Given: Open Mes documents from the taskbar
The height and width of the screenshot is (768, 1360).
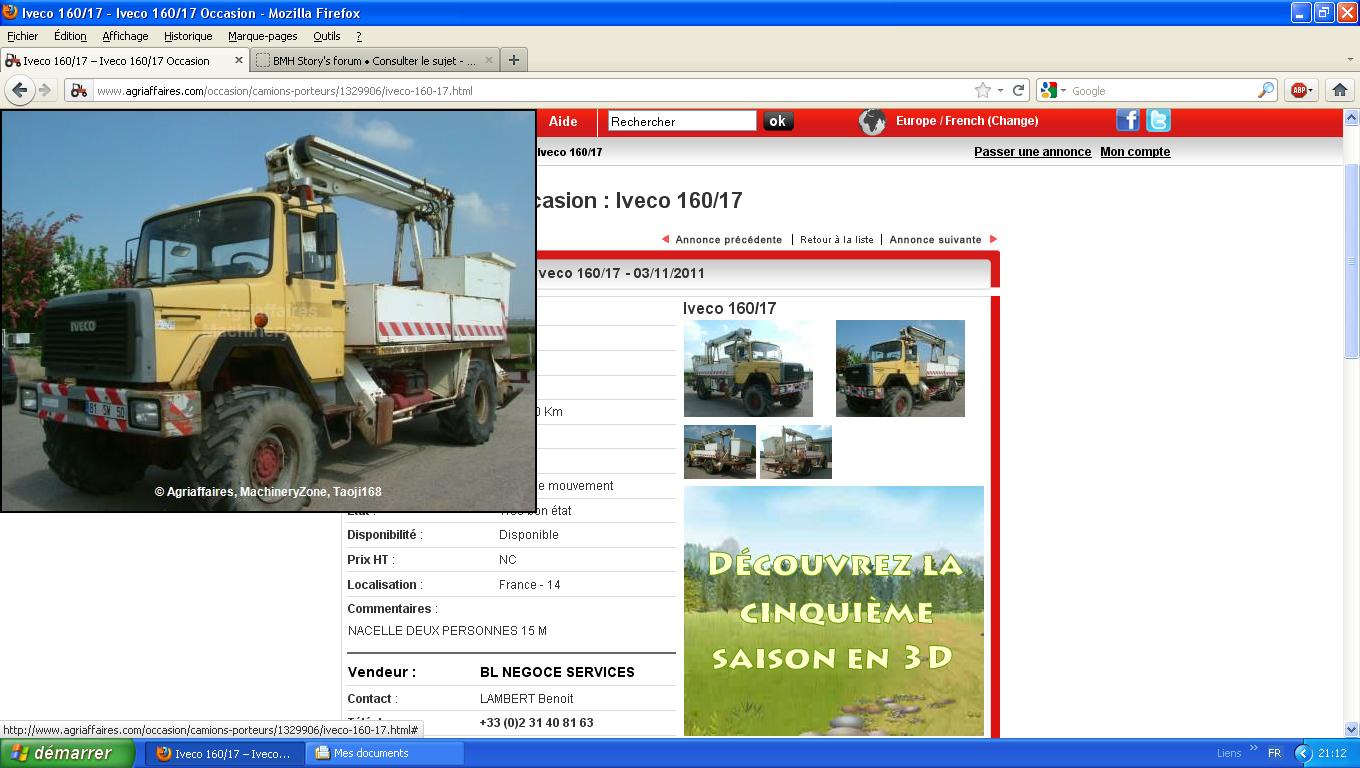Looking at the screenshot, I should tap(370, 753).
